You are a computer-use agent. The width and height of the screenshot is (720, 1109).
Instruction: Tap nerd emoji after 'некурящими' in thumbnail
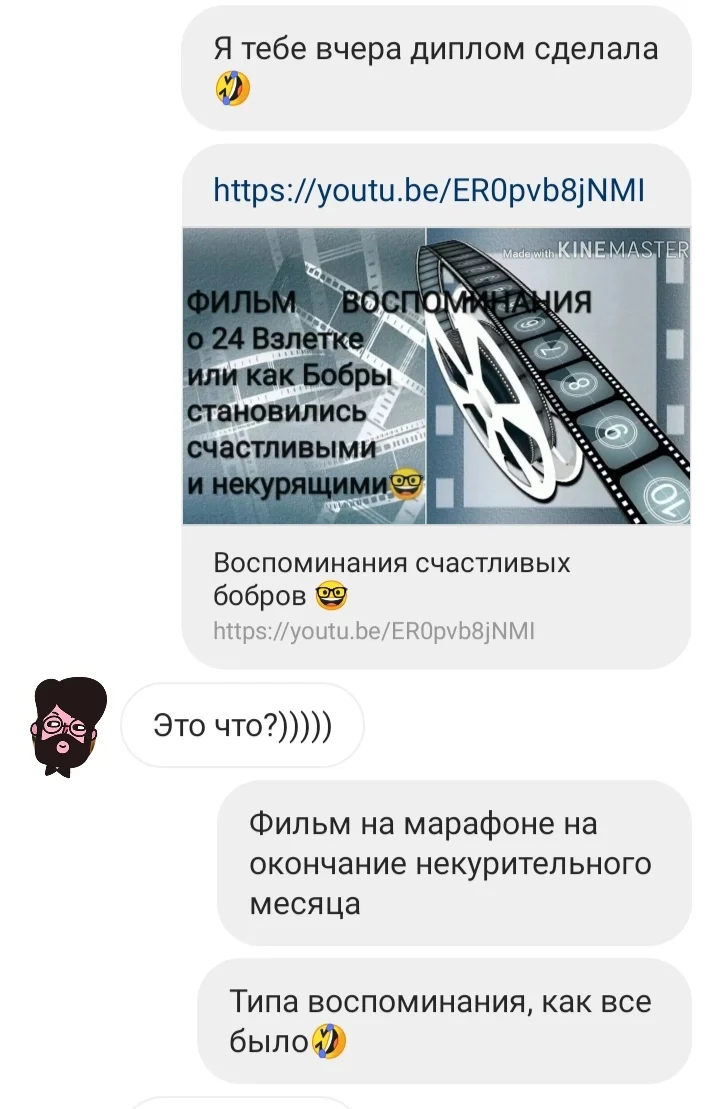pos(407,484)
